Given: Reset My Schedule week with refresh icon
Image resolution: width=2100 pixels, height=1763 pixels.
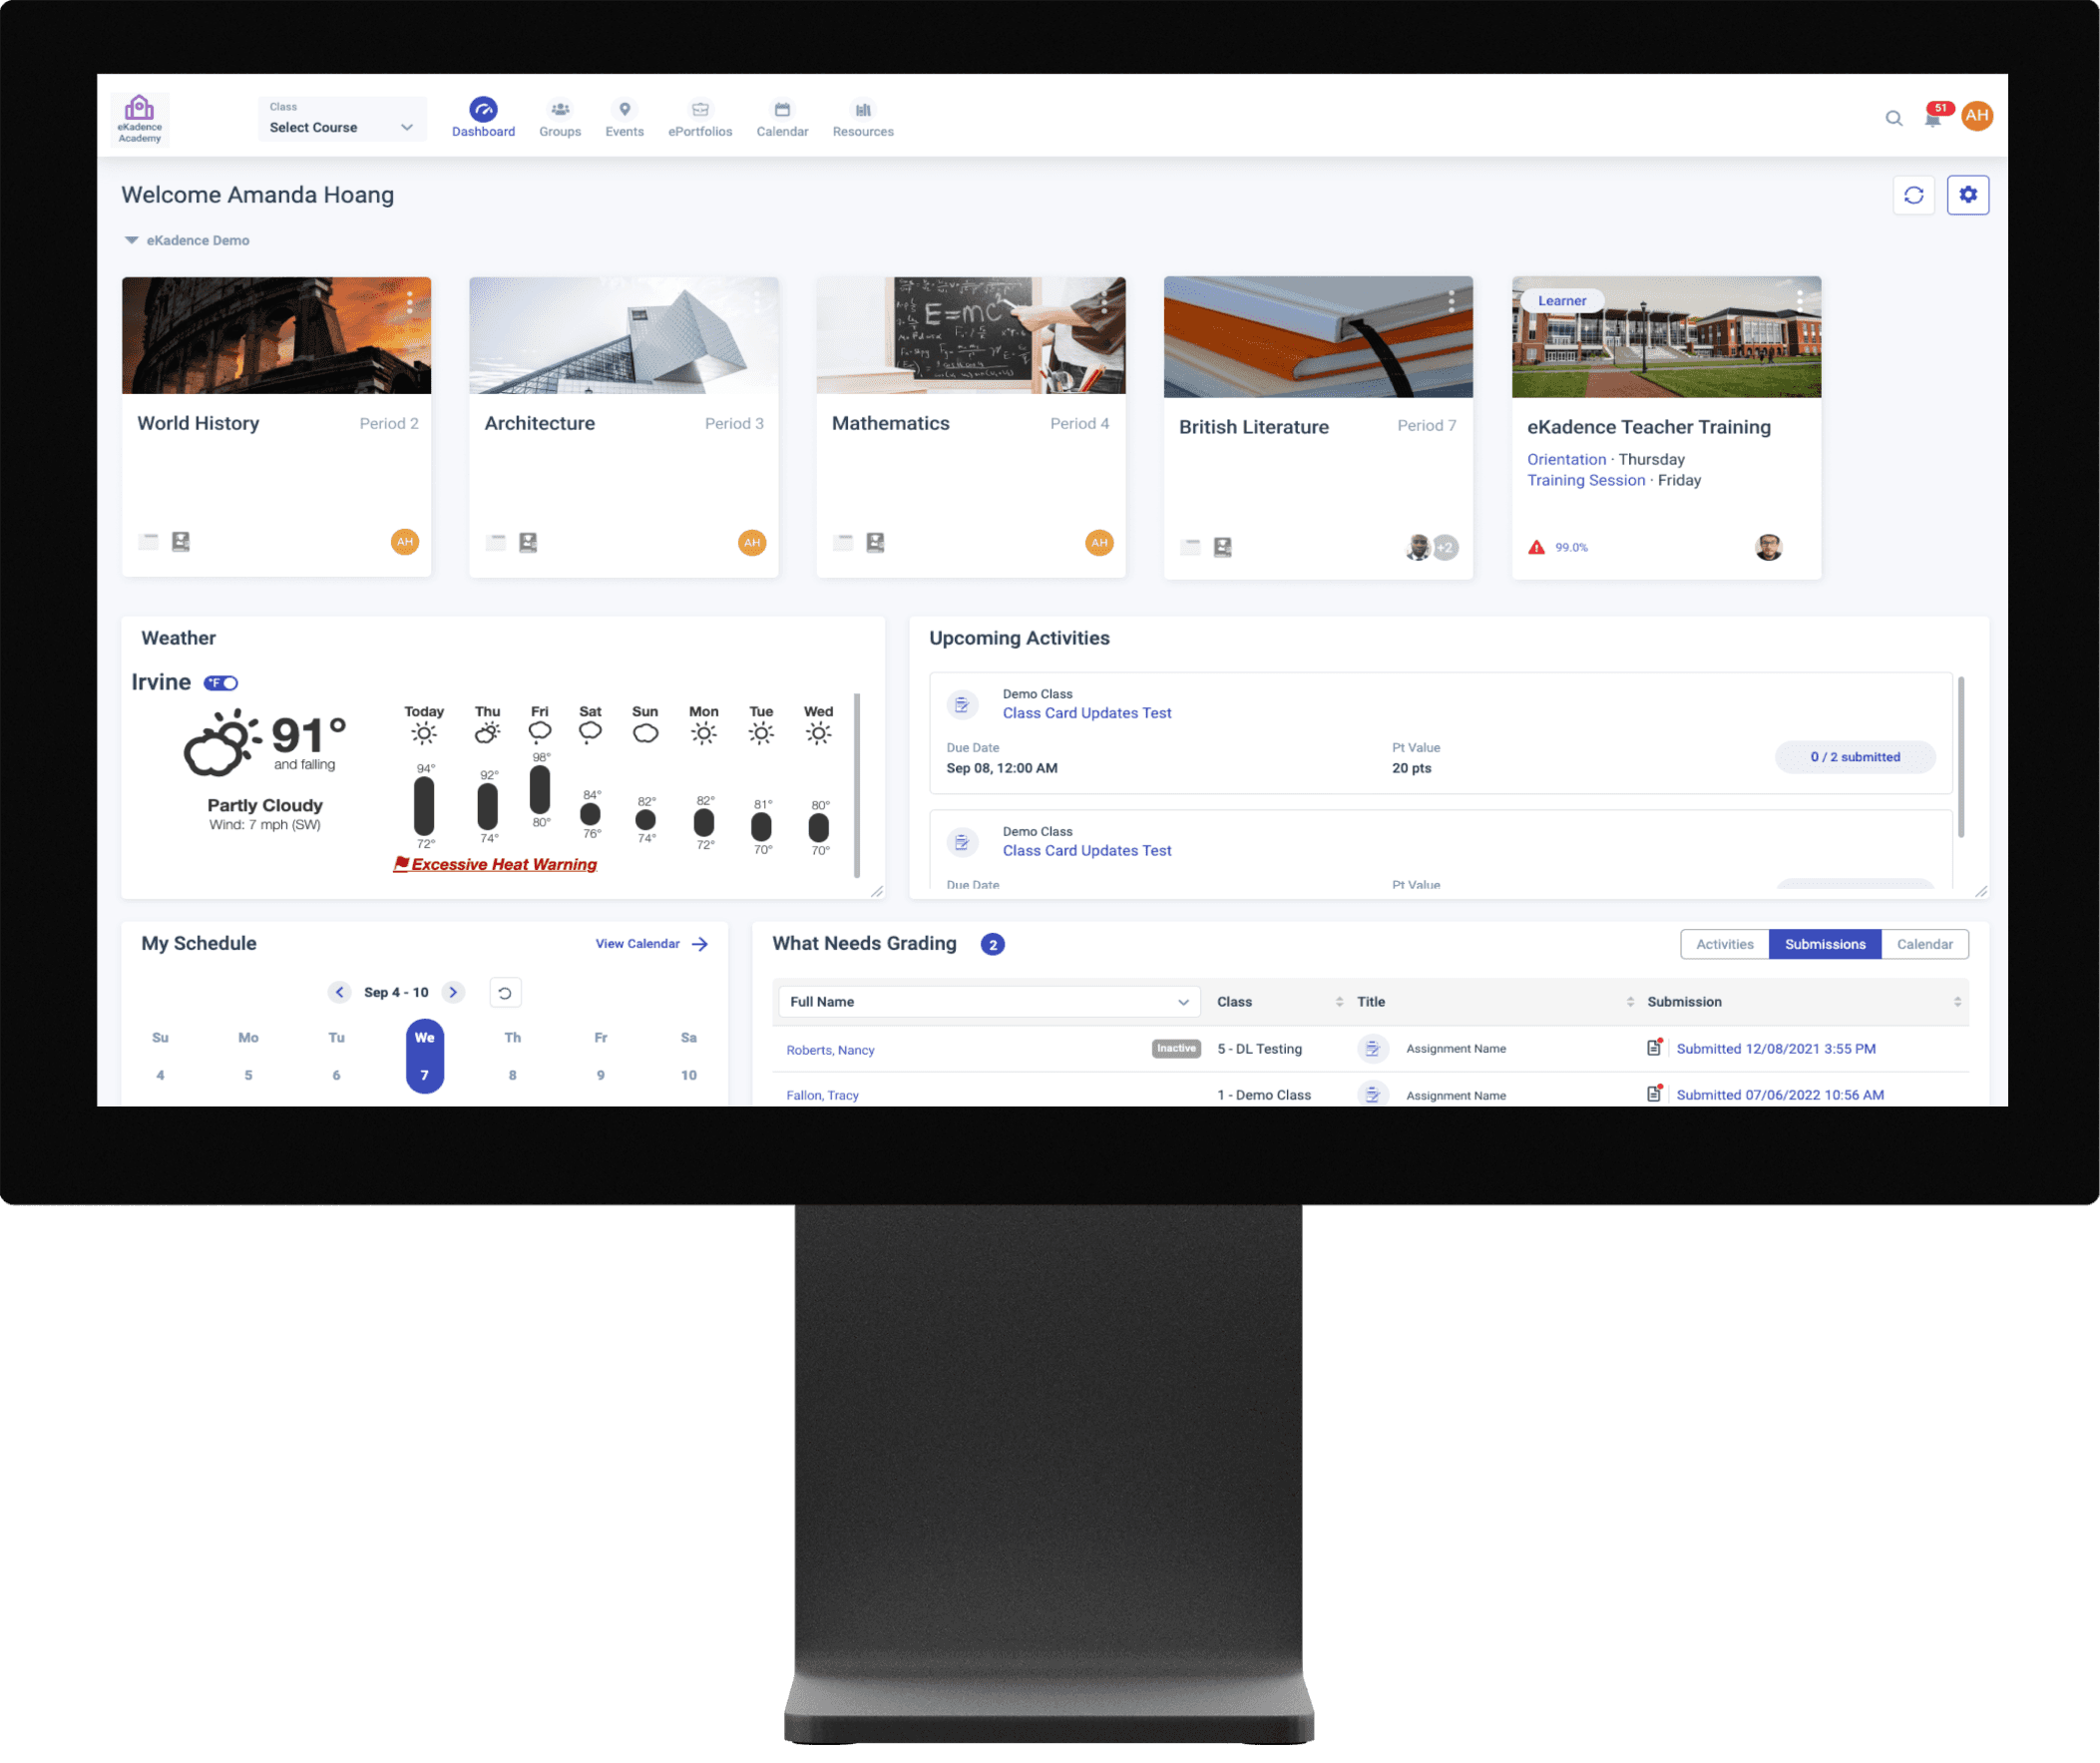Looking at the screenshot, I should tap(505, 993).
